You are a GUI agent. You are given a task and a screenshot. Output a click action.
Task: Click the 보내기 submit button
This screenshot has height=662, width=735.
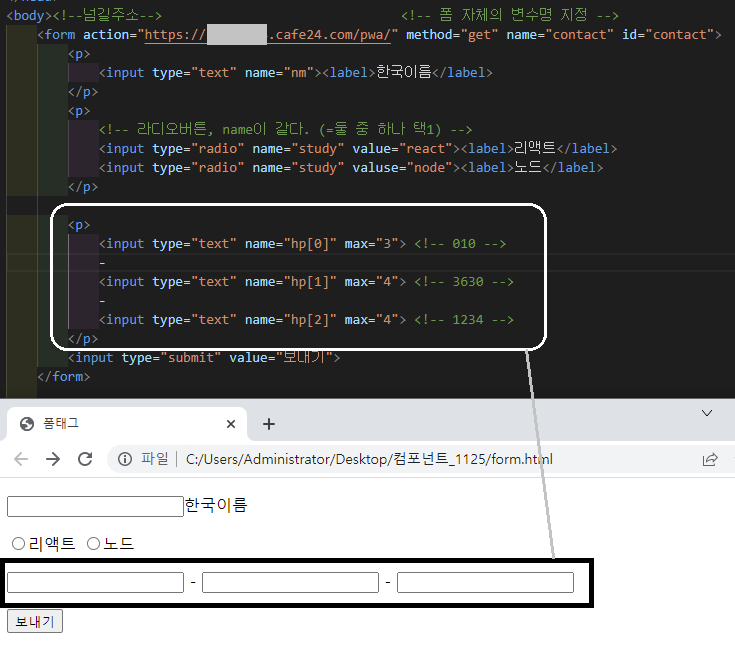(x=35, y=622)
